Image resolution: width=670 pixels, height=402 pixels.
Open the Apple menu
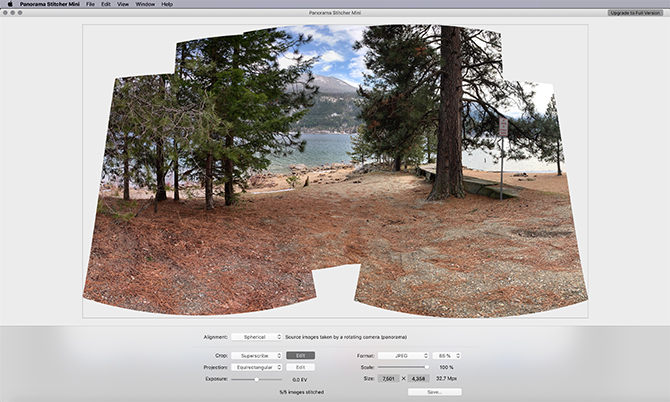(x=10, y=4)
